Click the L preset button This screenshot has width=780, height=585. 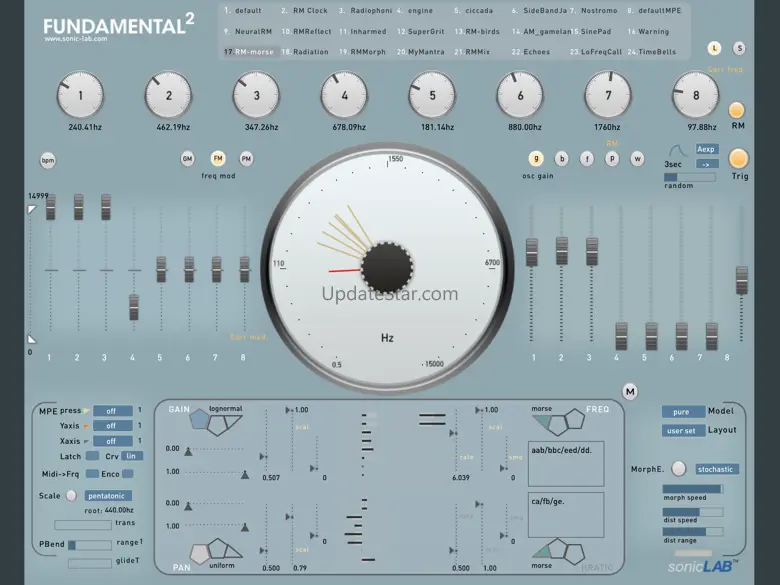[x=715, y=48]
